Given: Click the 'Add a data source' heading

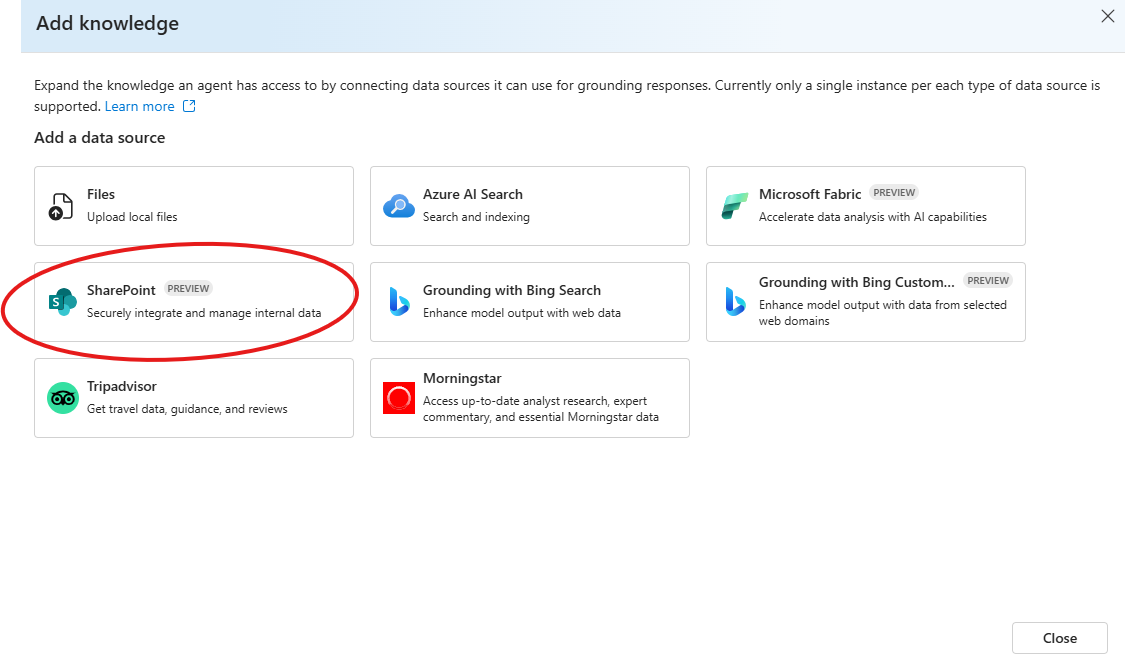Looking at the screenshot, I should 100,138.
